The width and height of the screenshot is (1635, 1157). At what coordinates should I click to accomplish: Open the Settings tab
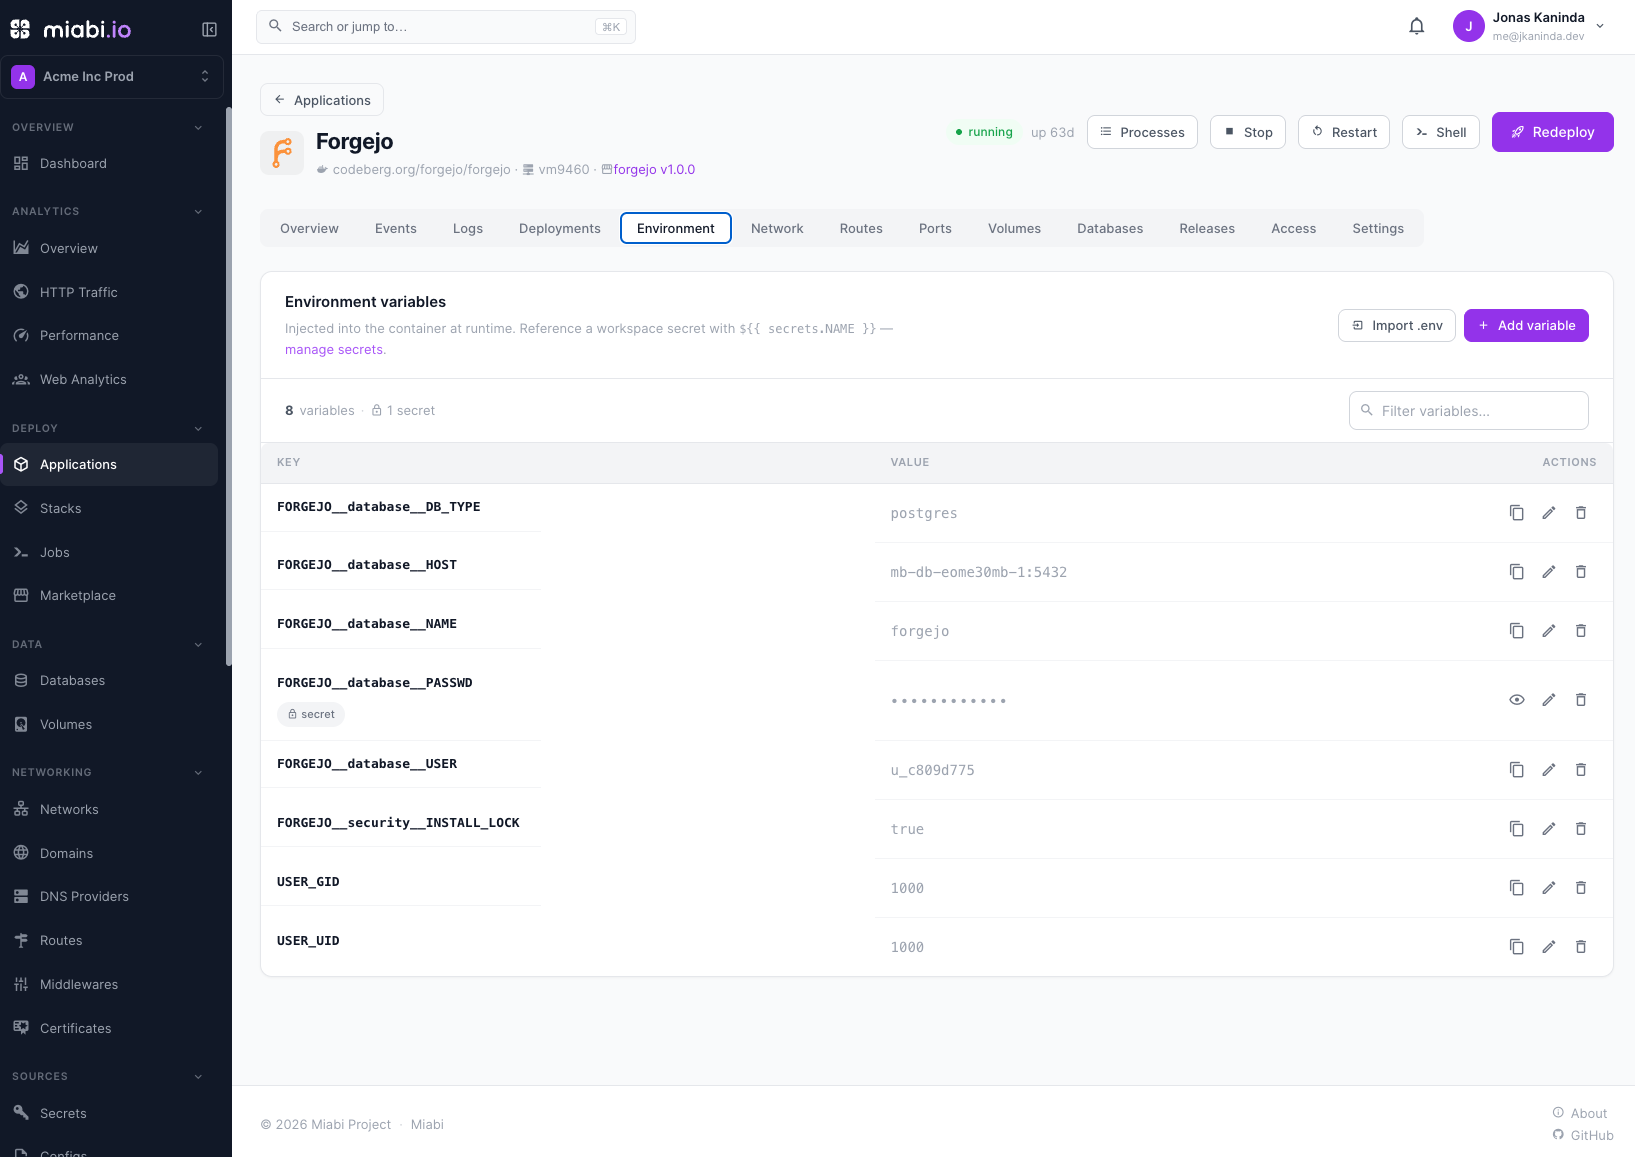(x=1378, y=228)
